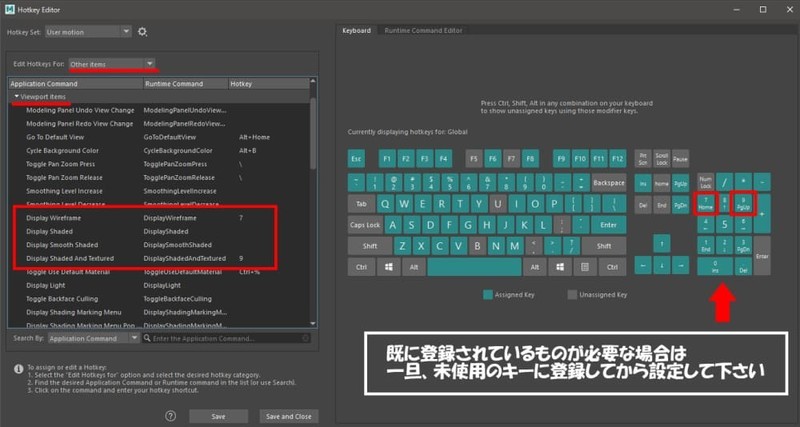The width and height of the screenshot is (800, 427).
Task: Click the numpad 7 Home key
Action: [x=706, y=203]
